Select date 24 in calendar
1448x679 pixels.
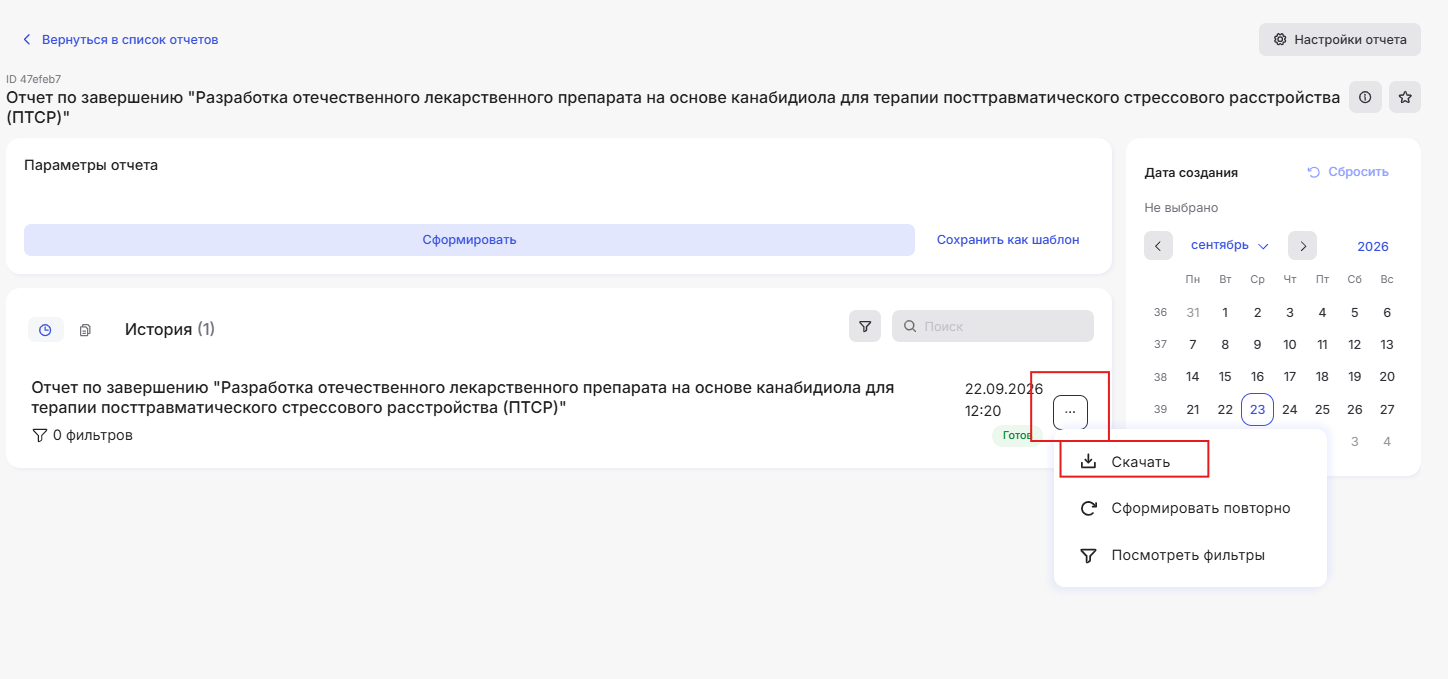click(x=1290, y=409)
